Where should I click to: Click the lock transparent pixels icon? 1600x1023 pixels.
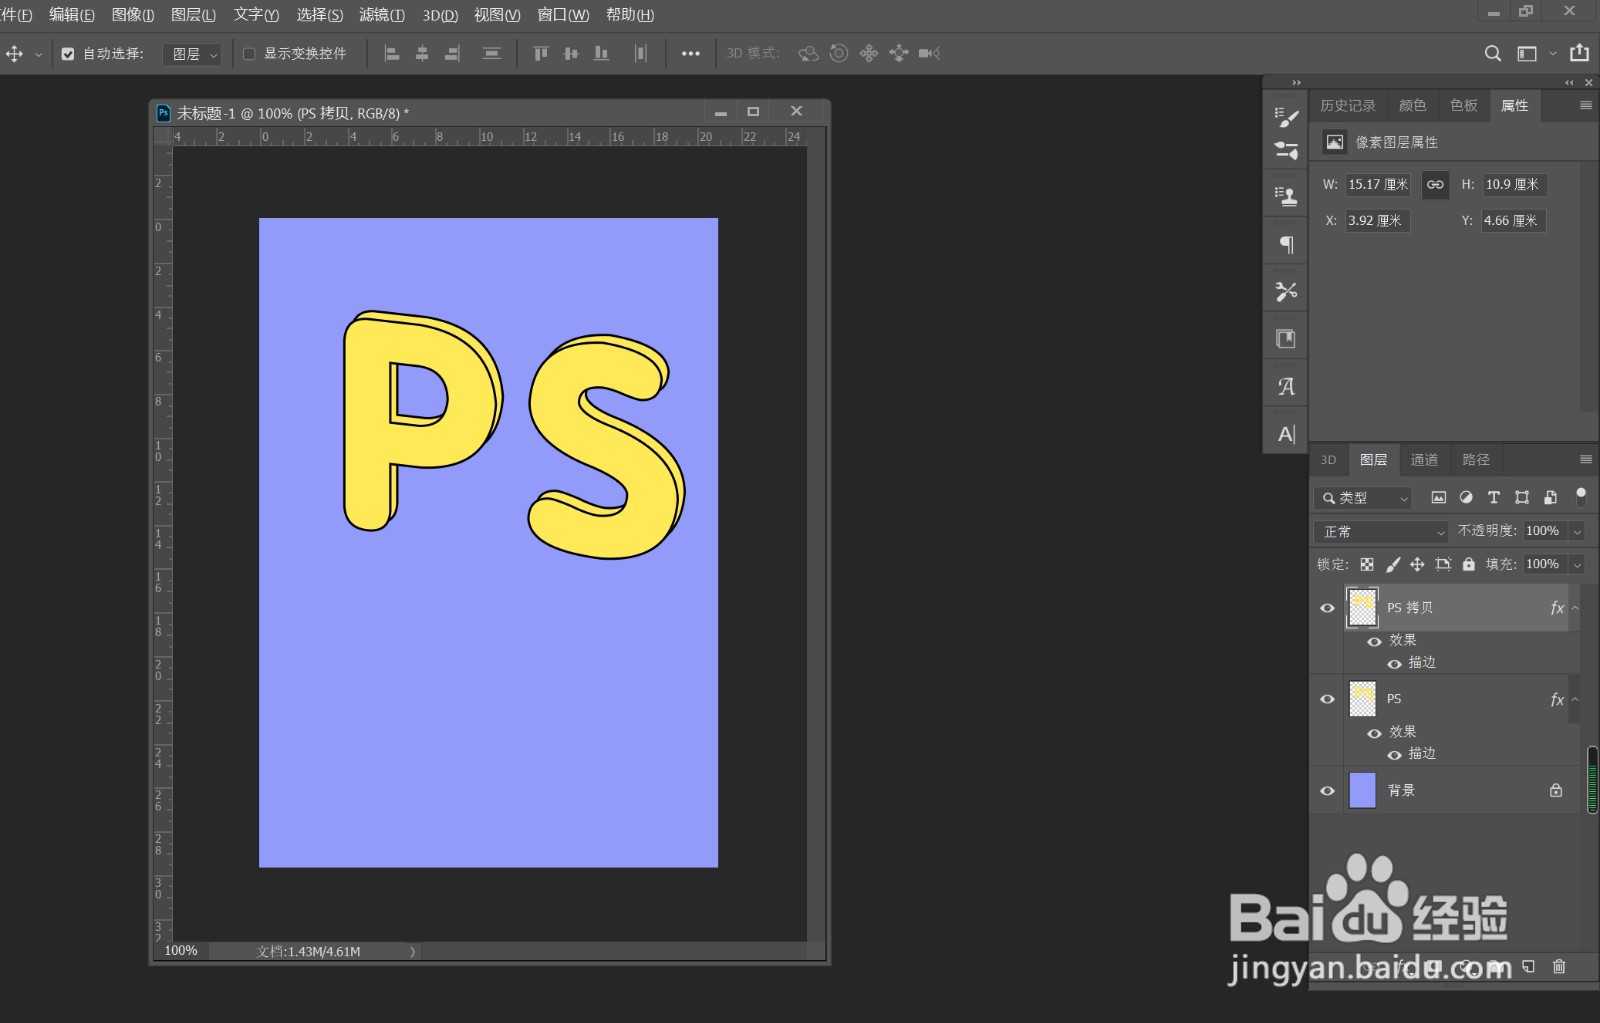(1367, 564)
